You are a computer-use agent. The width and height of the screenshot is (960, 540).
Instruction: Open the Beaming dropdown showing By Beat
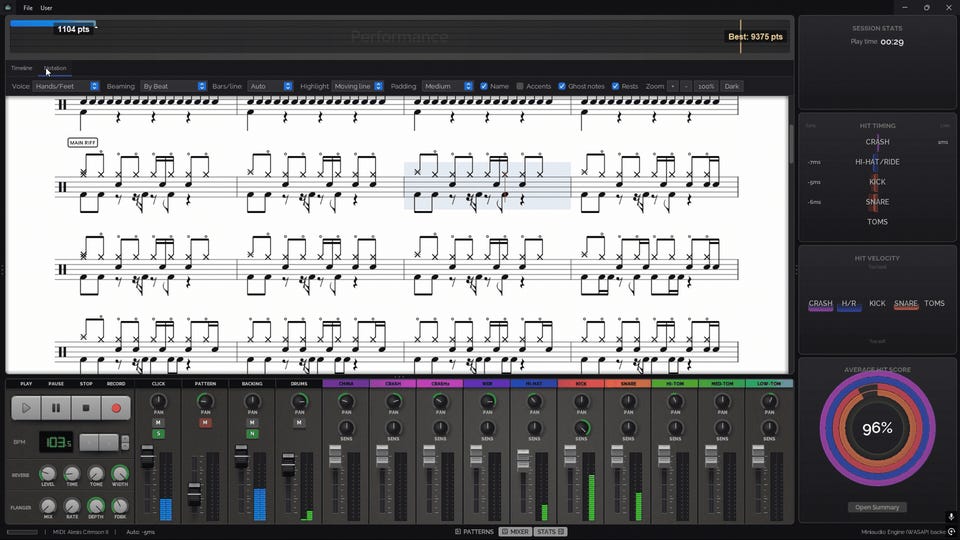[173, 86]
